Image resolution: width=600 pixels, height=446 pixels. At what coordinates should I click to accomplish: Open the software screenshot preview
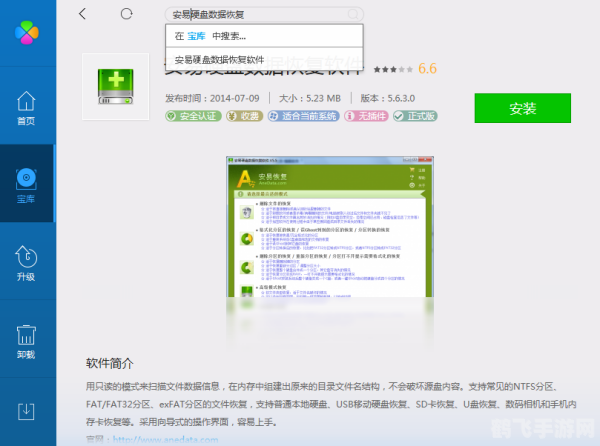click(x=330, y=226)
